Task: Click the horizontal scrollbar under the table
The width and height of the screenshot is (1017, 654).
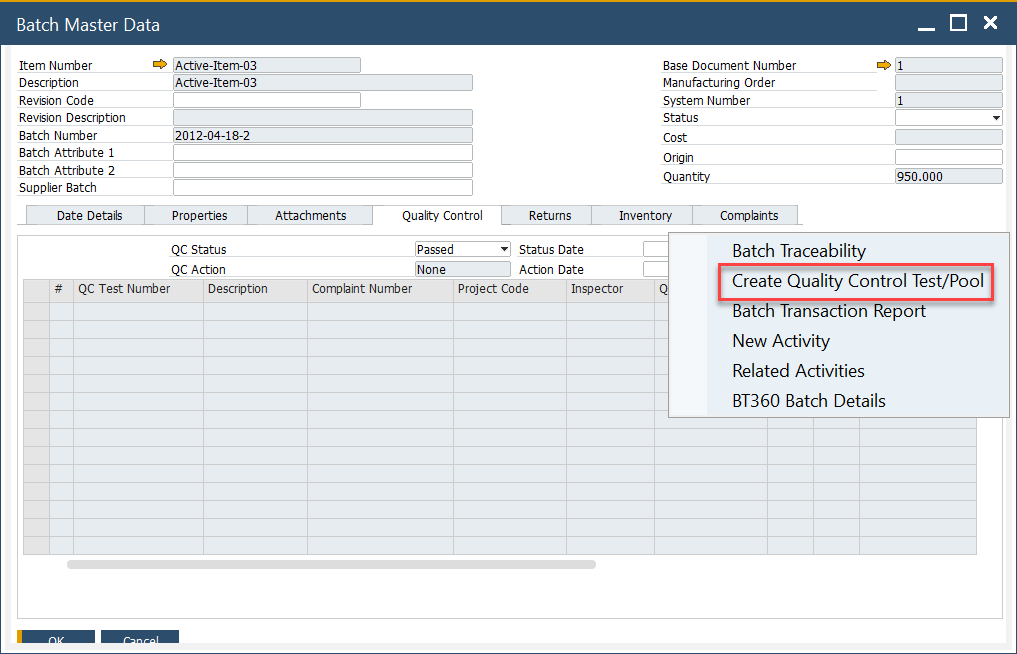Action: coord(330,565)
